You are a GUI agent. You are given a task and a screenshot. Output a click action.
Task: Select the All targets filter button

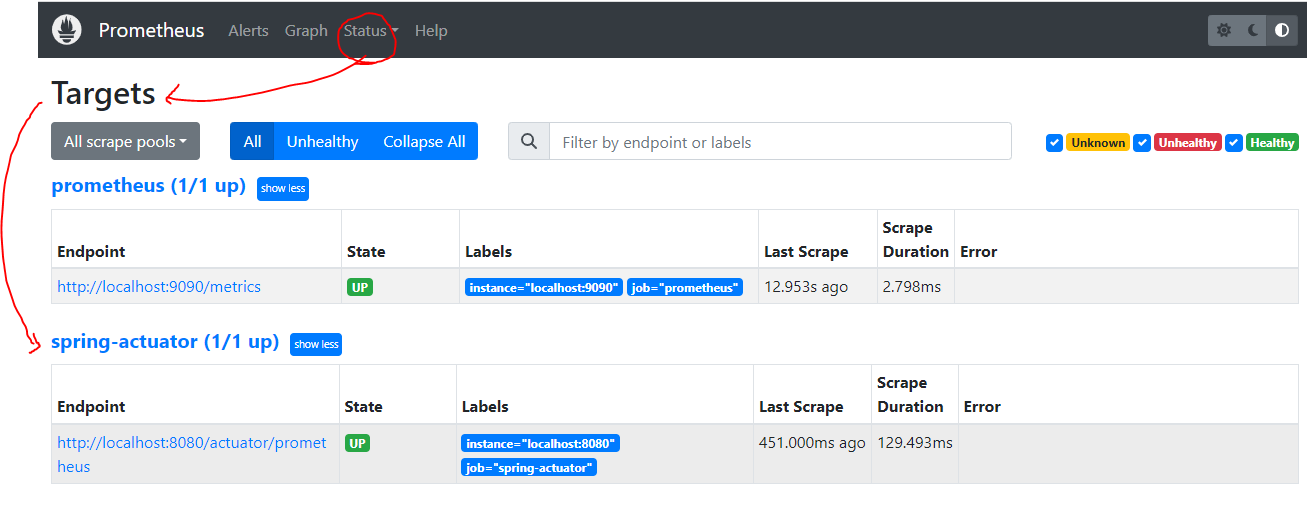(x=252, y=141)
